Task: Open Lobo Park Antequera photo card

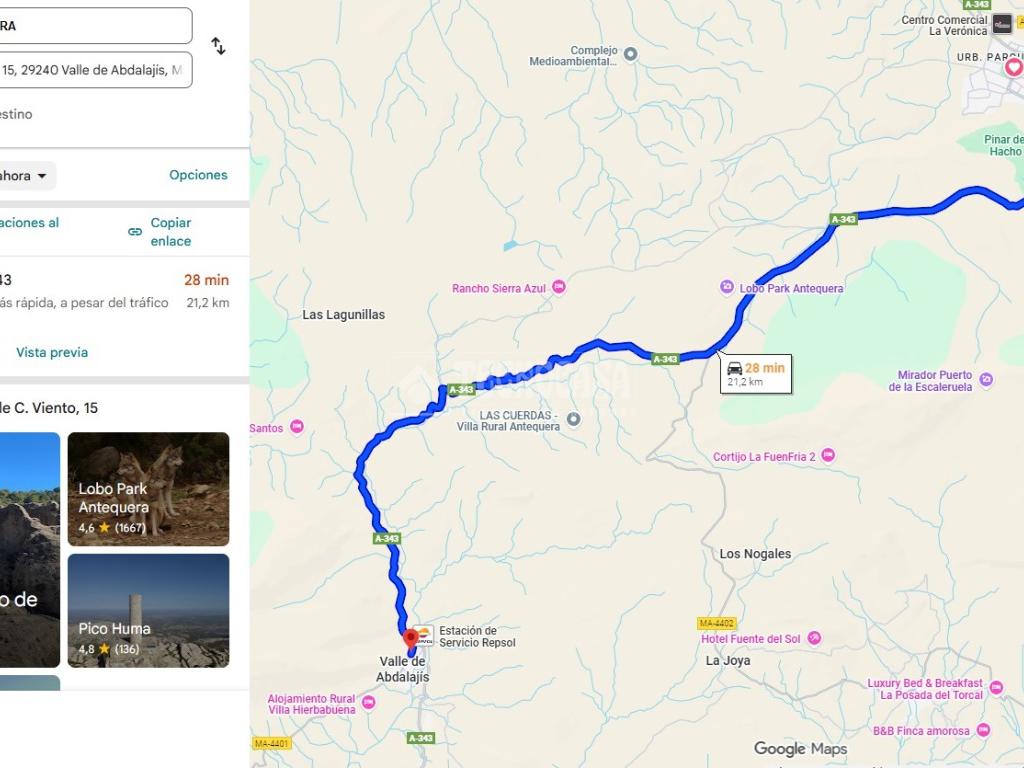Action: 148,489
